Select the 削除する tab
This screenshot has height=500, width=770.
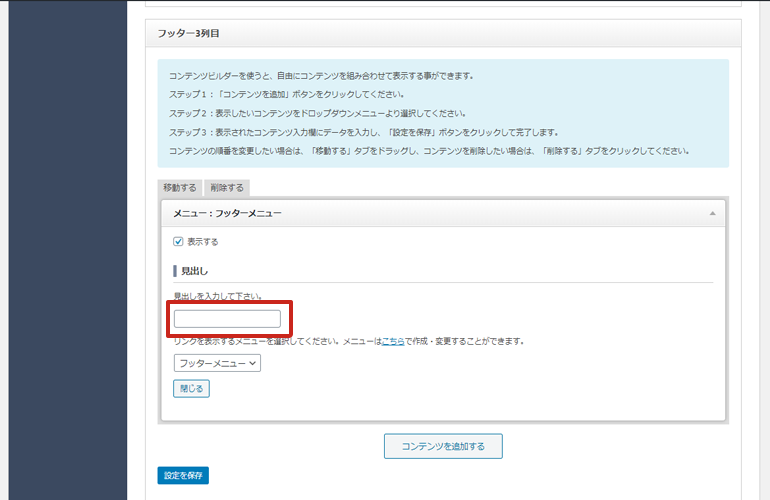pyautogui.click(x=226, y=188)
